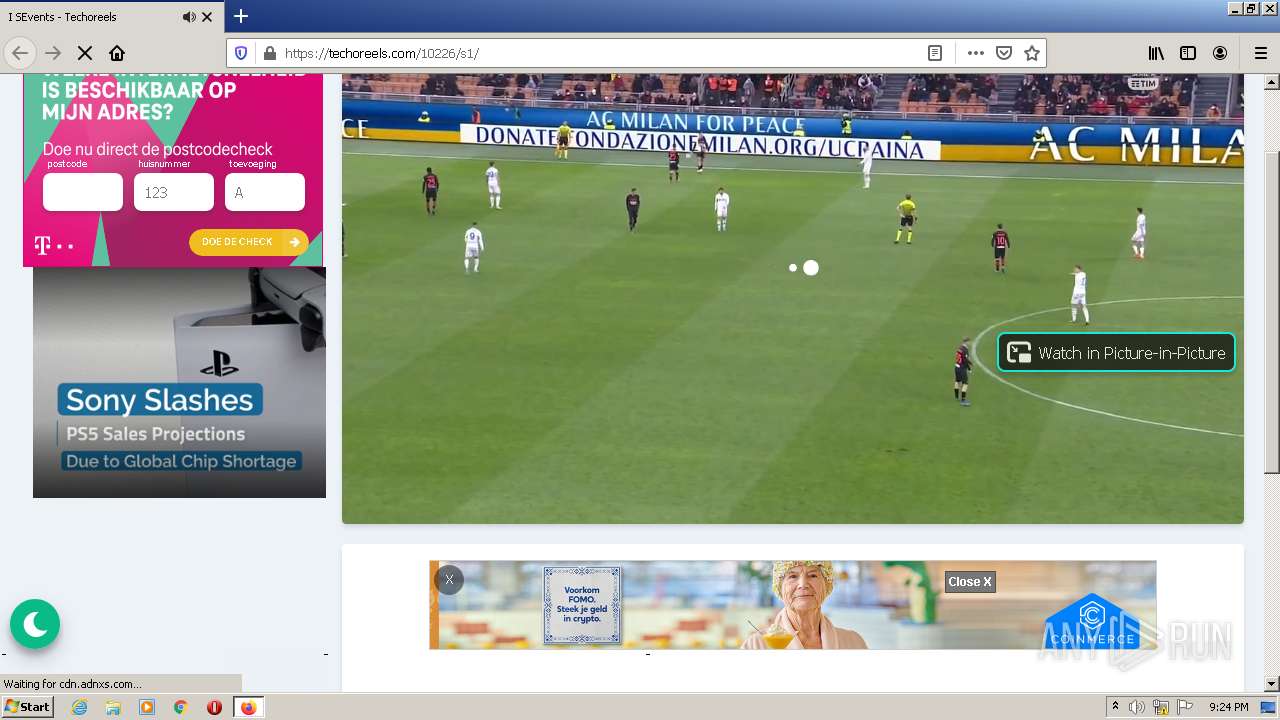
Task: View site security padlock information
Action: coord(269,53)
